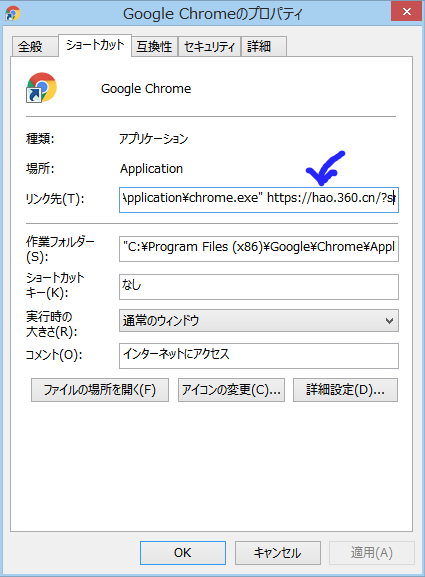425x577 pixels.
Task: Click 詳細設定(D)... button
Action: 345,390
